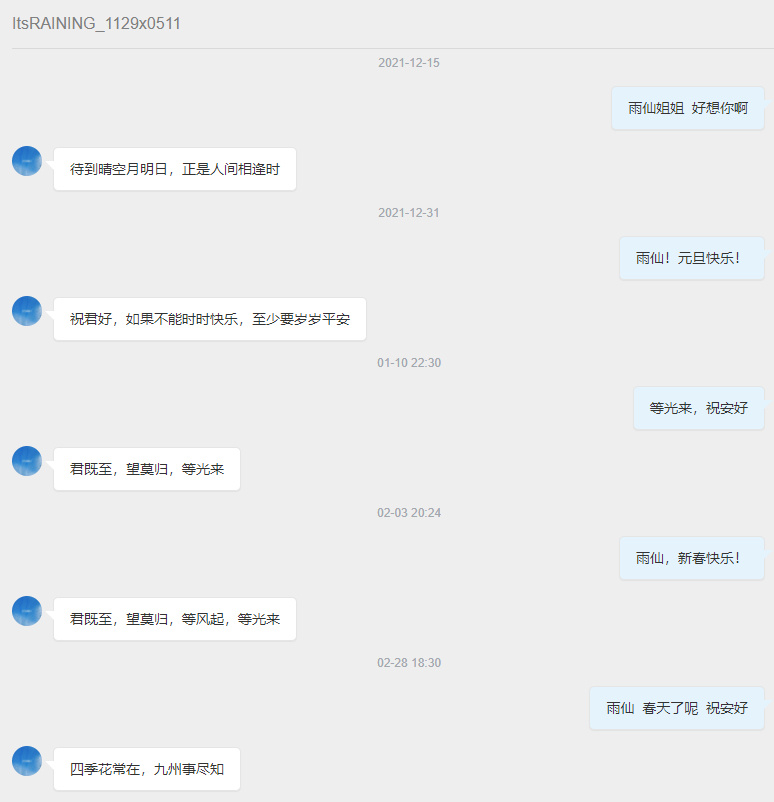Click the 2021-12-31 date separator
The image size is (774, 802).
[x=409, y=213]
